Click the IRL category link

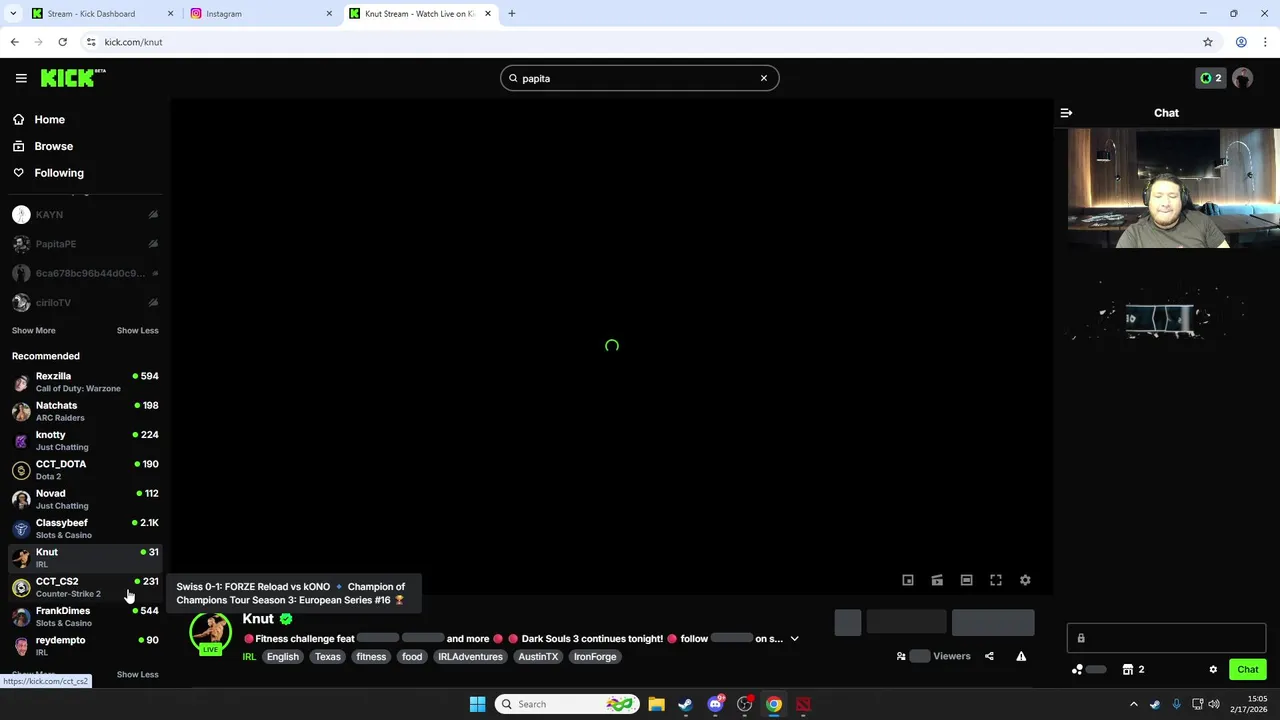click(x=249, y=657)
